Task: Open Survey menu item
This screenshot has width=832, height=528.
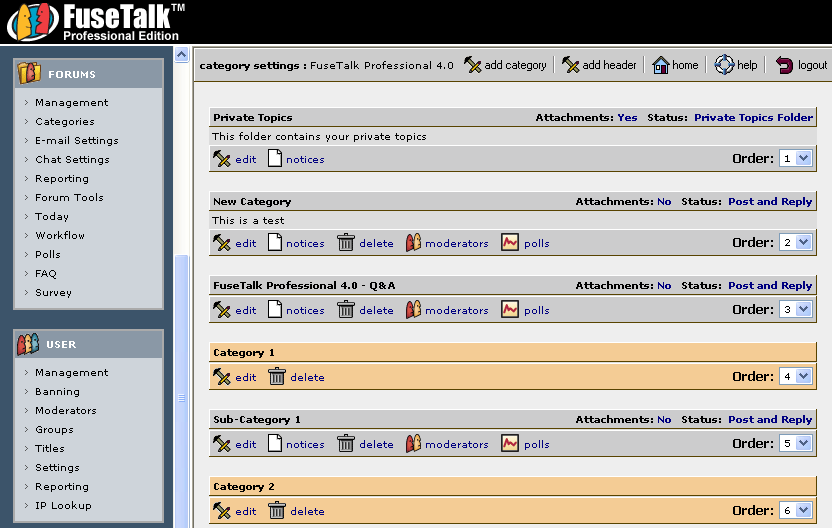Action: coord(53,292)
